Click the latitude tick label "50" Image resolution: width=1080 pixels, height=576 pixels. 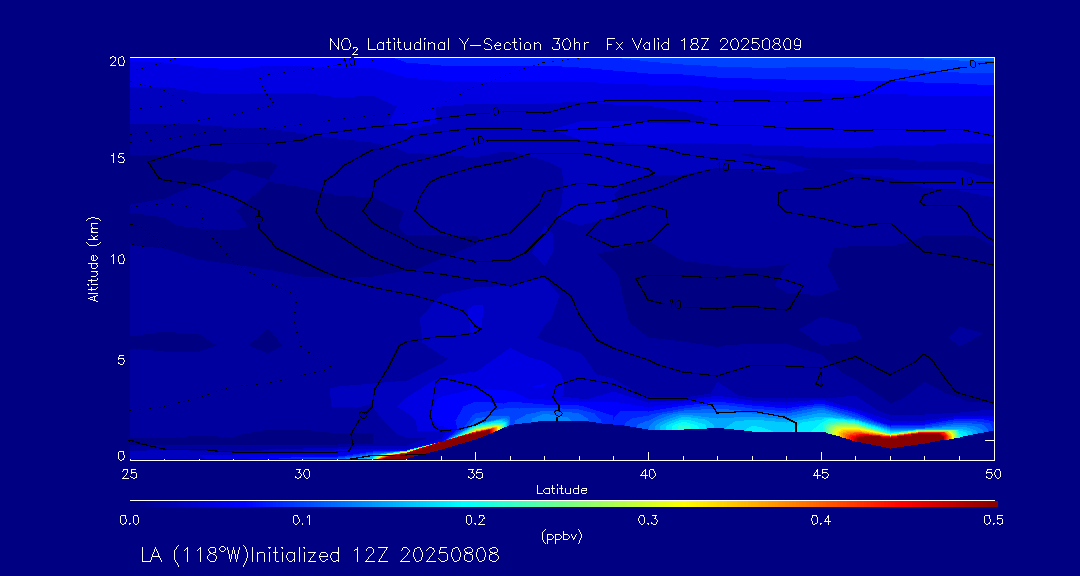[994, 474]
